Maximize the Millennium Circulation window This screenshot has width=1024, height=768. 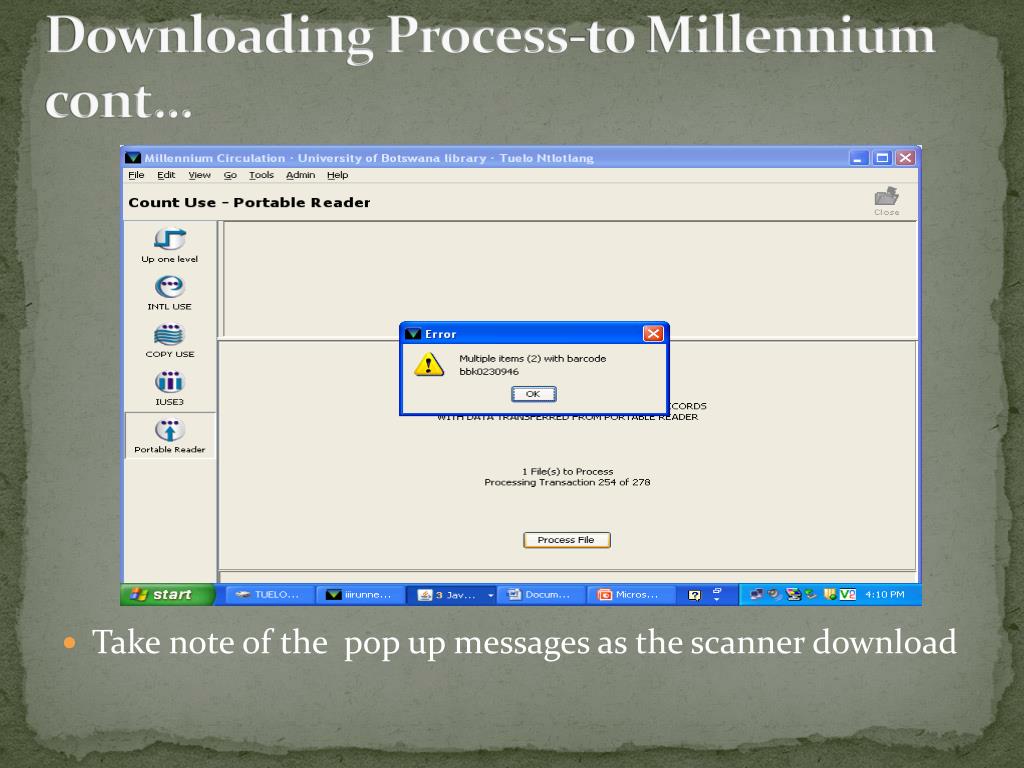pos(882,158)
